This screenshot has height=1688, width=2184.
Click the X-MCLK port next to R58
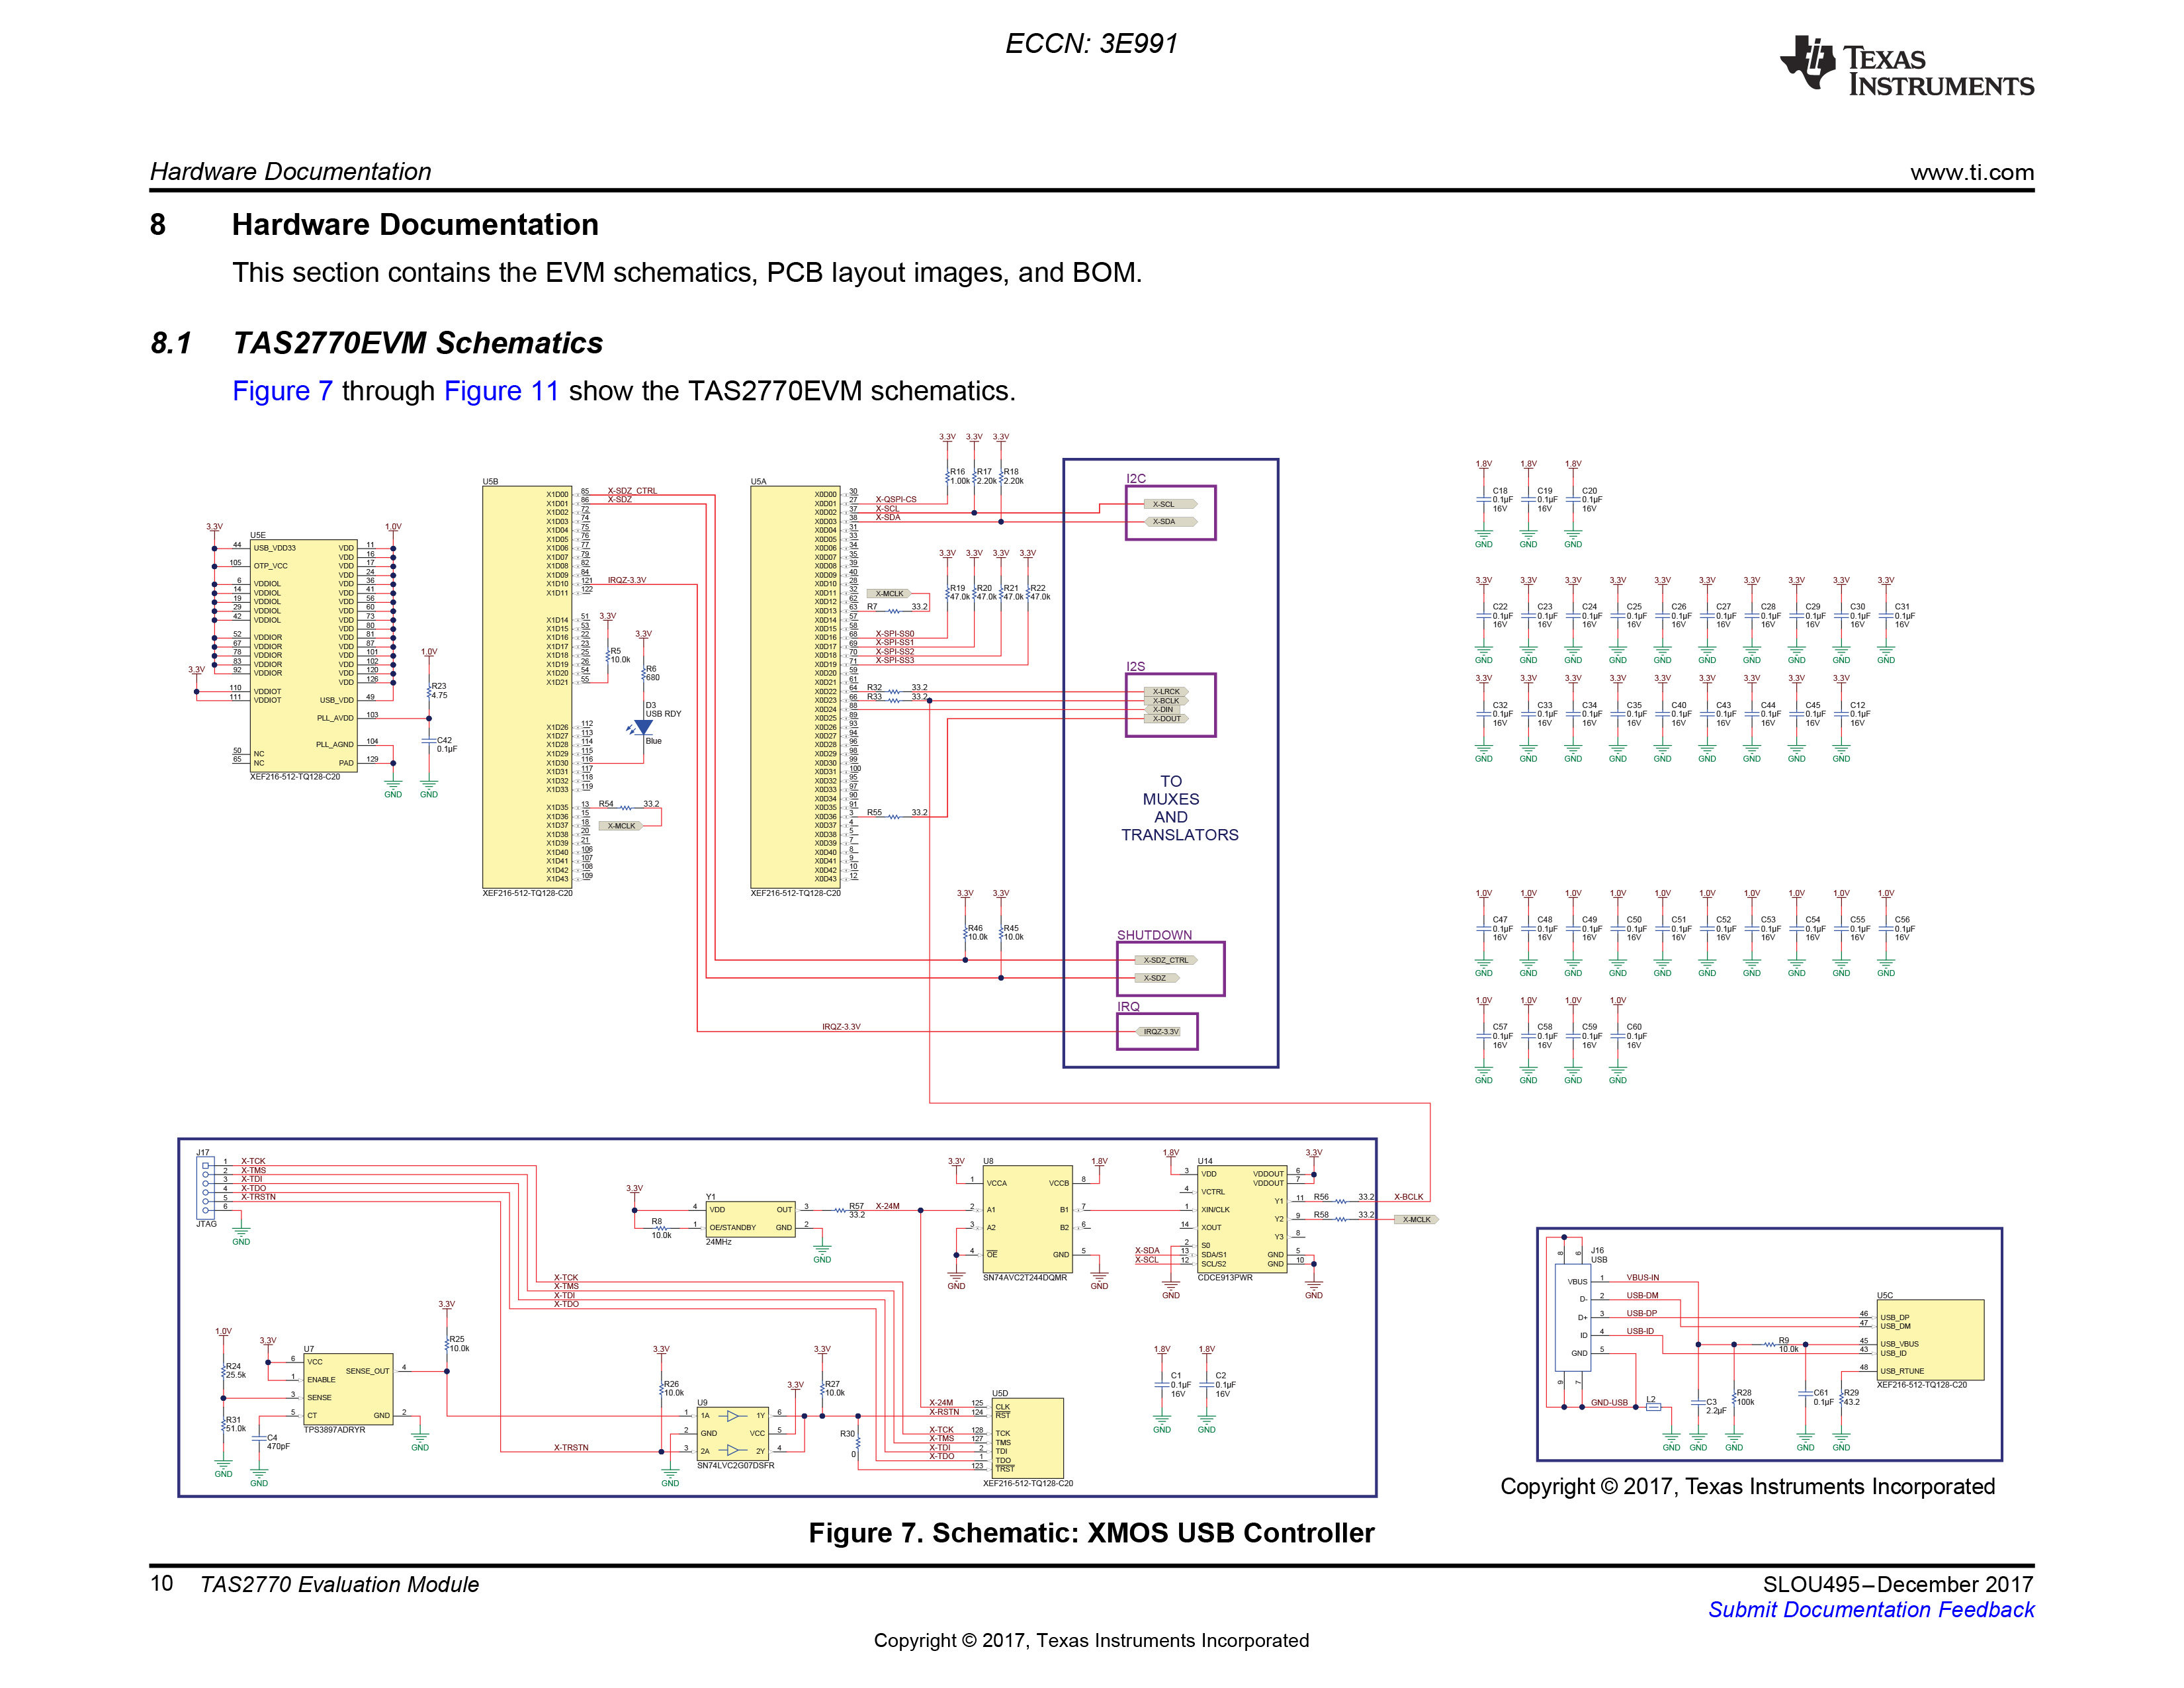pos(1416,1219)
